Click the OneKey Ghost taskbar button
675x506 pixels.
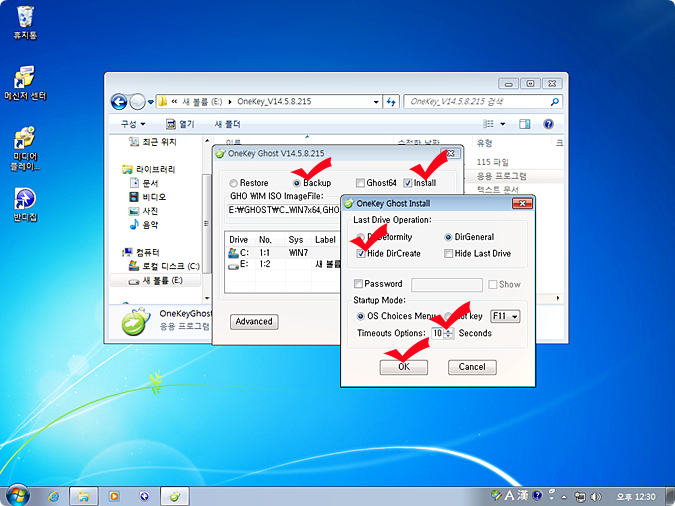[175, 497]
